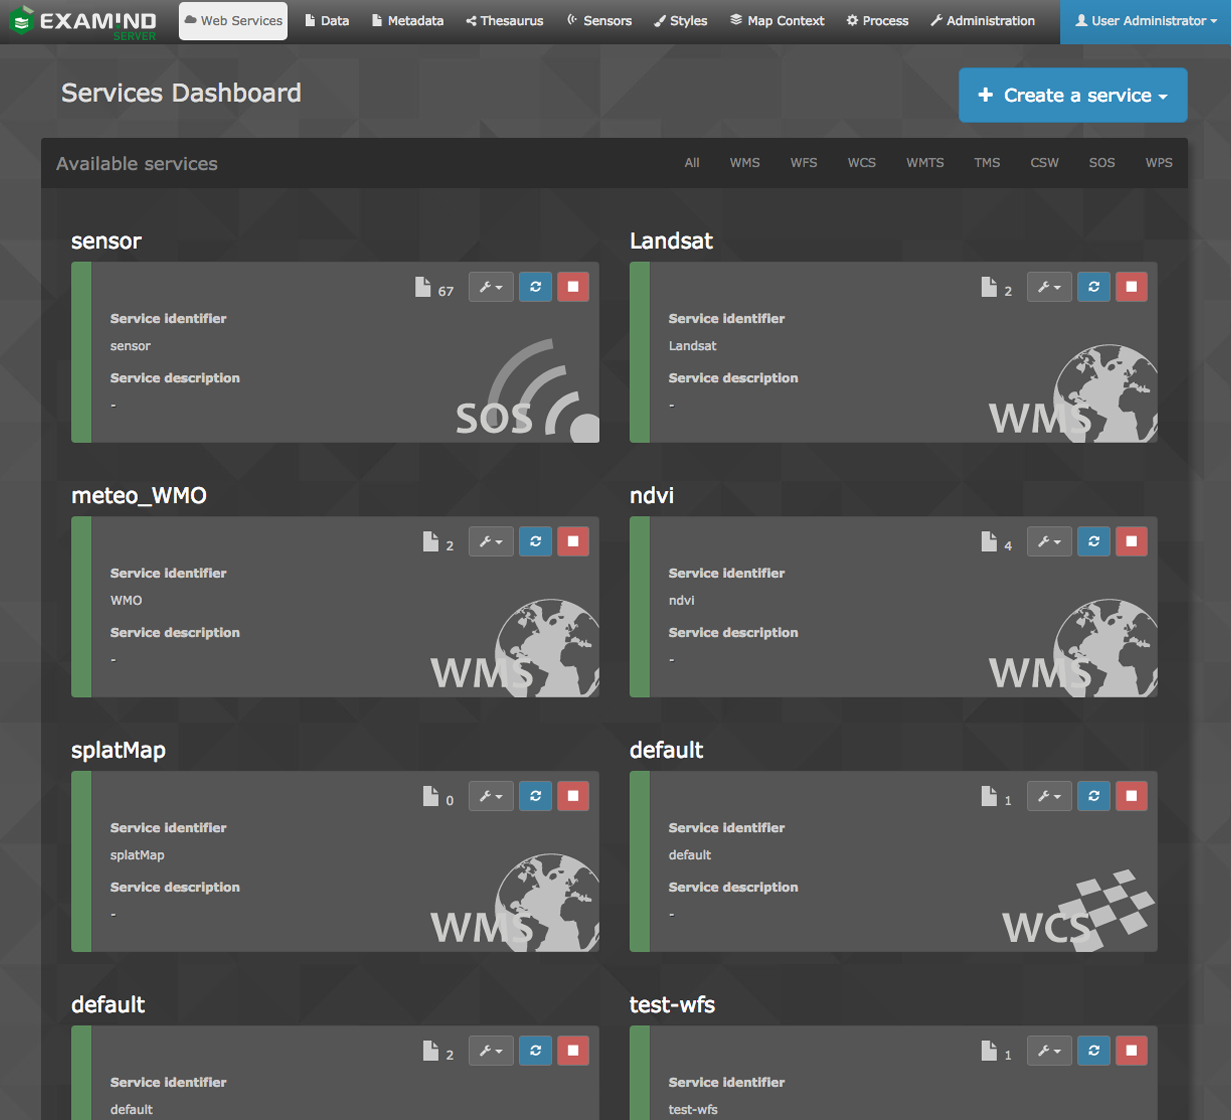Open the splatMap settings wrench menu
Screen dimensions: 1231x1120
point(490,796)
